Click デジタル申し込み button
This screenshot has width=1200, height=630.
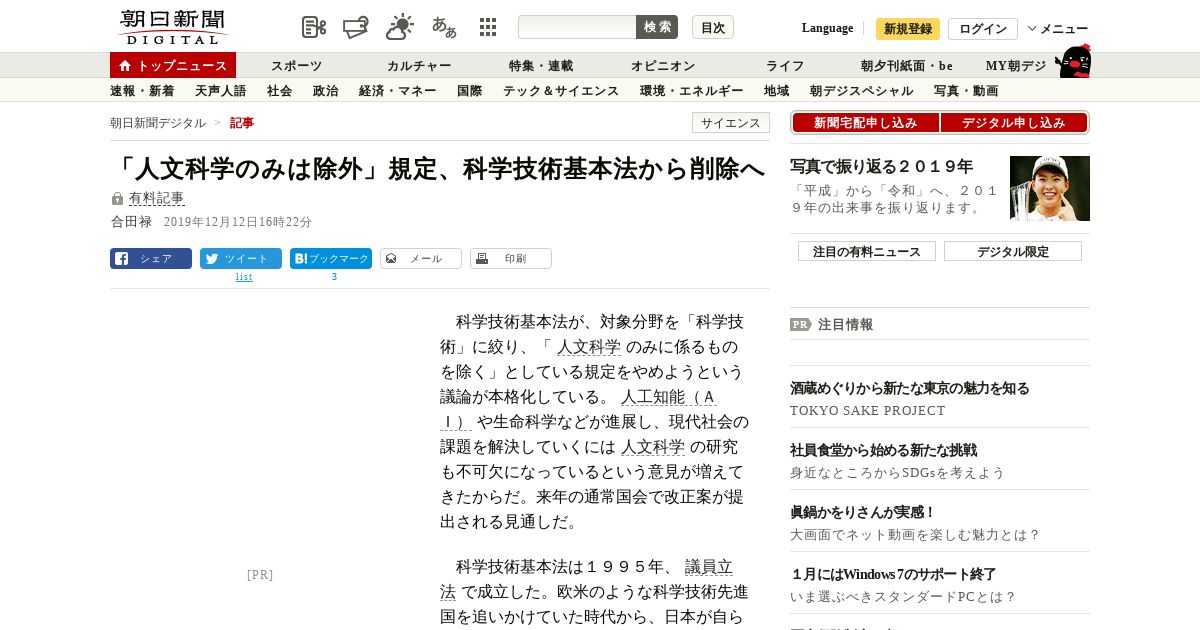point(1014,123)
